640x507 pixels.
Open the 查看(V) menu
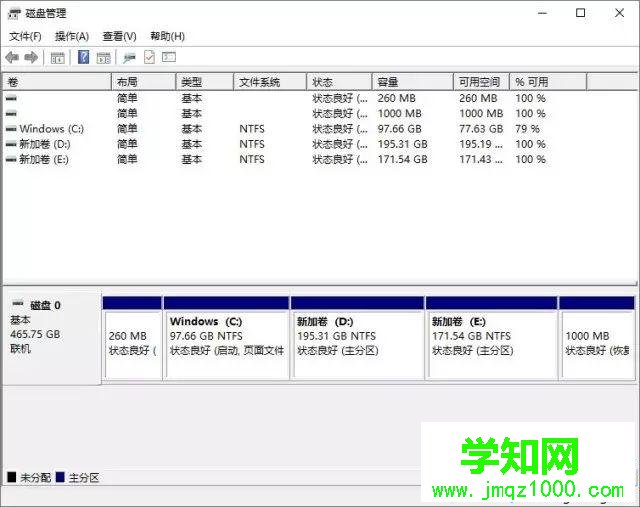coord(119,37)
